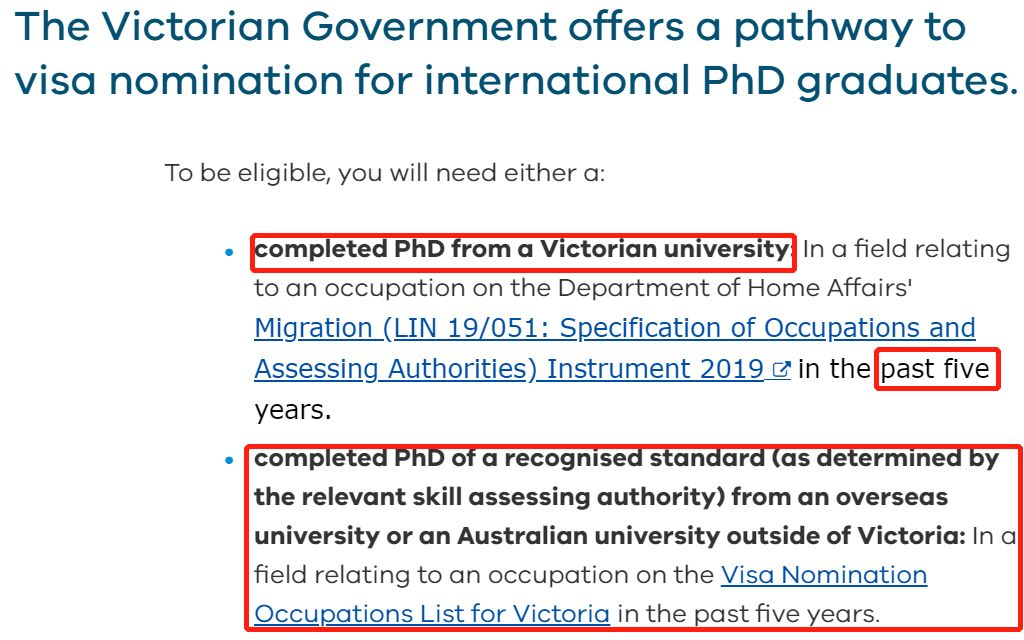Click bold text 'completed PhD from a Victorian university'
The image size is (1024, 640).
[522, 249]
